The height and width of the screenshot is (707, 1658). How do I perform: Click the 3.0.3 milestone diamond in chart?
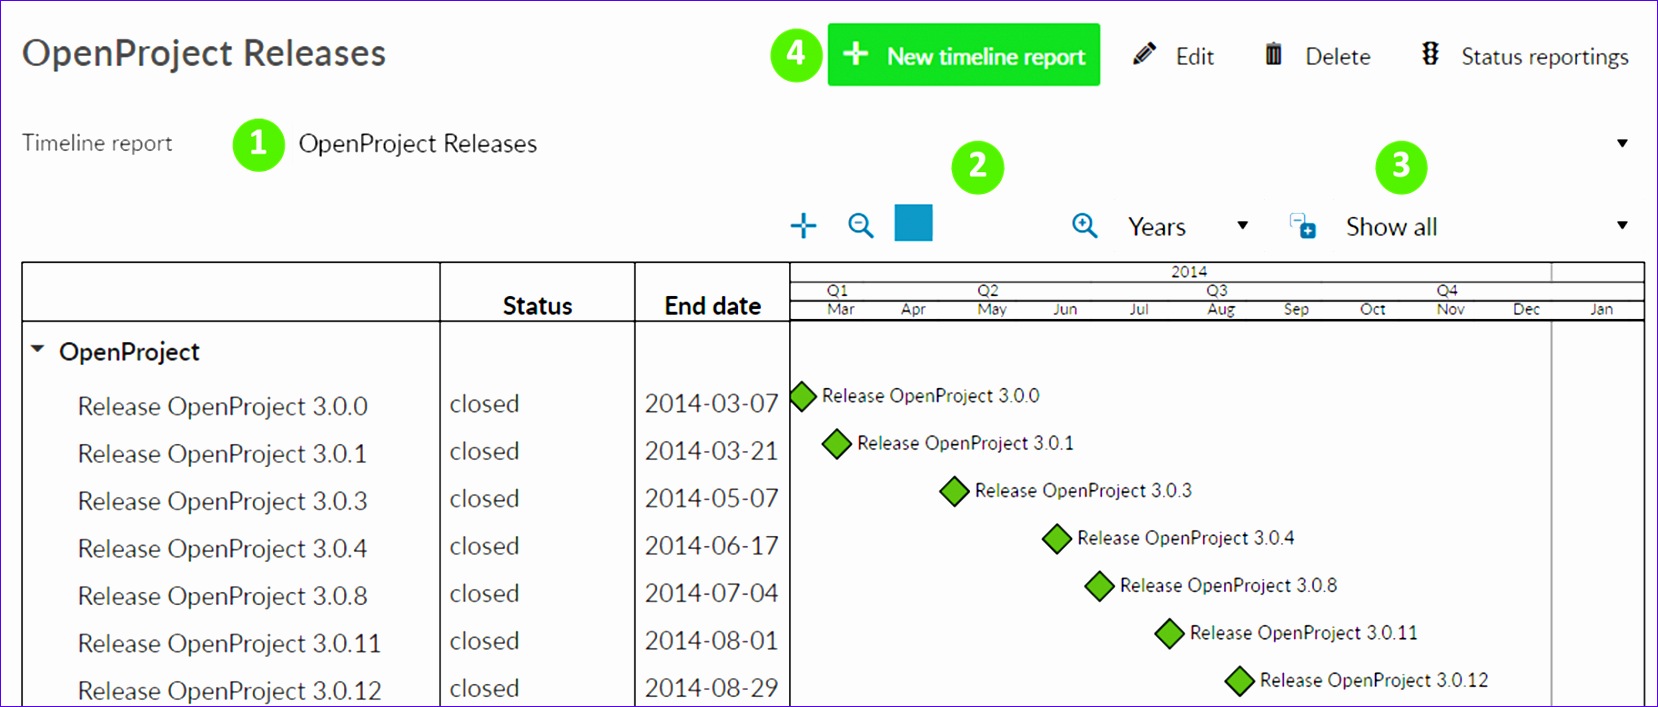pyautogui.click(x=954, y=491)
